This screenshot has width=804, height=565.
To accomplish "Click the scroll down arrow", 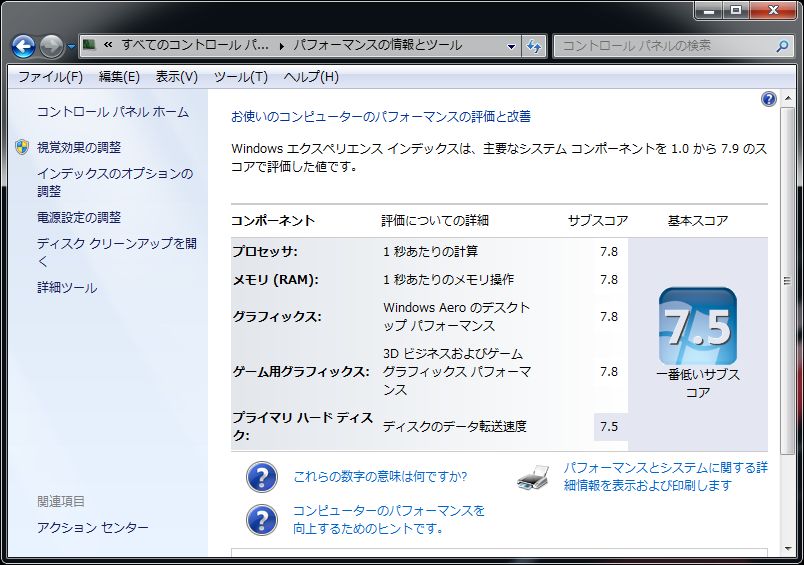I will [x=788, y=549].
